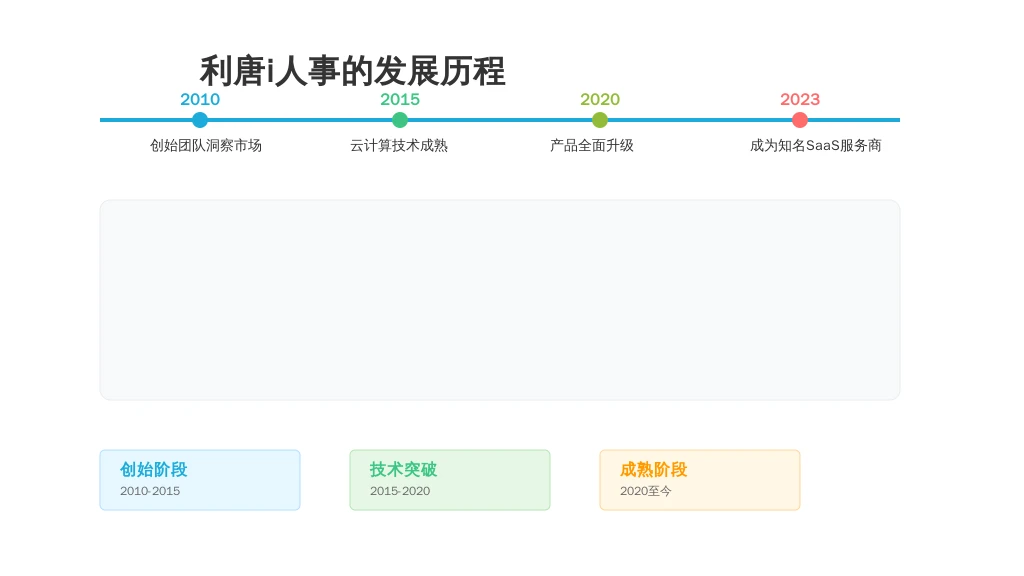Image resolution: width=1024 pixels, height=576 pixels.
Task: Click the text 产品全面升级
Action: [x=592, y=145]
